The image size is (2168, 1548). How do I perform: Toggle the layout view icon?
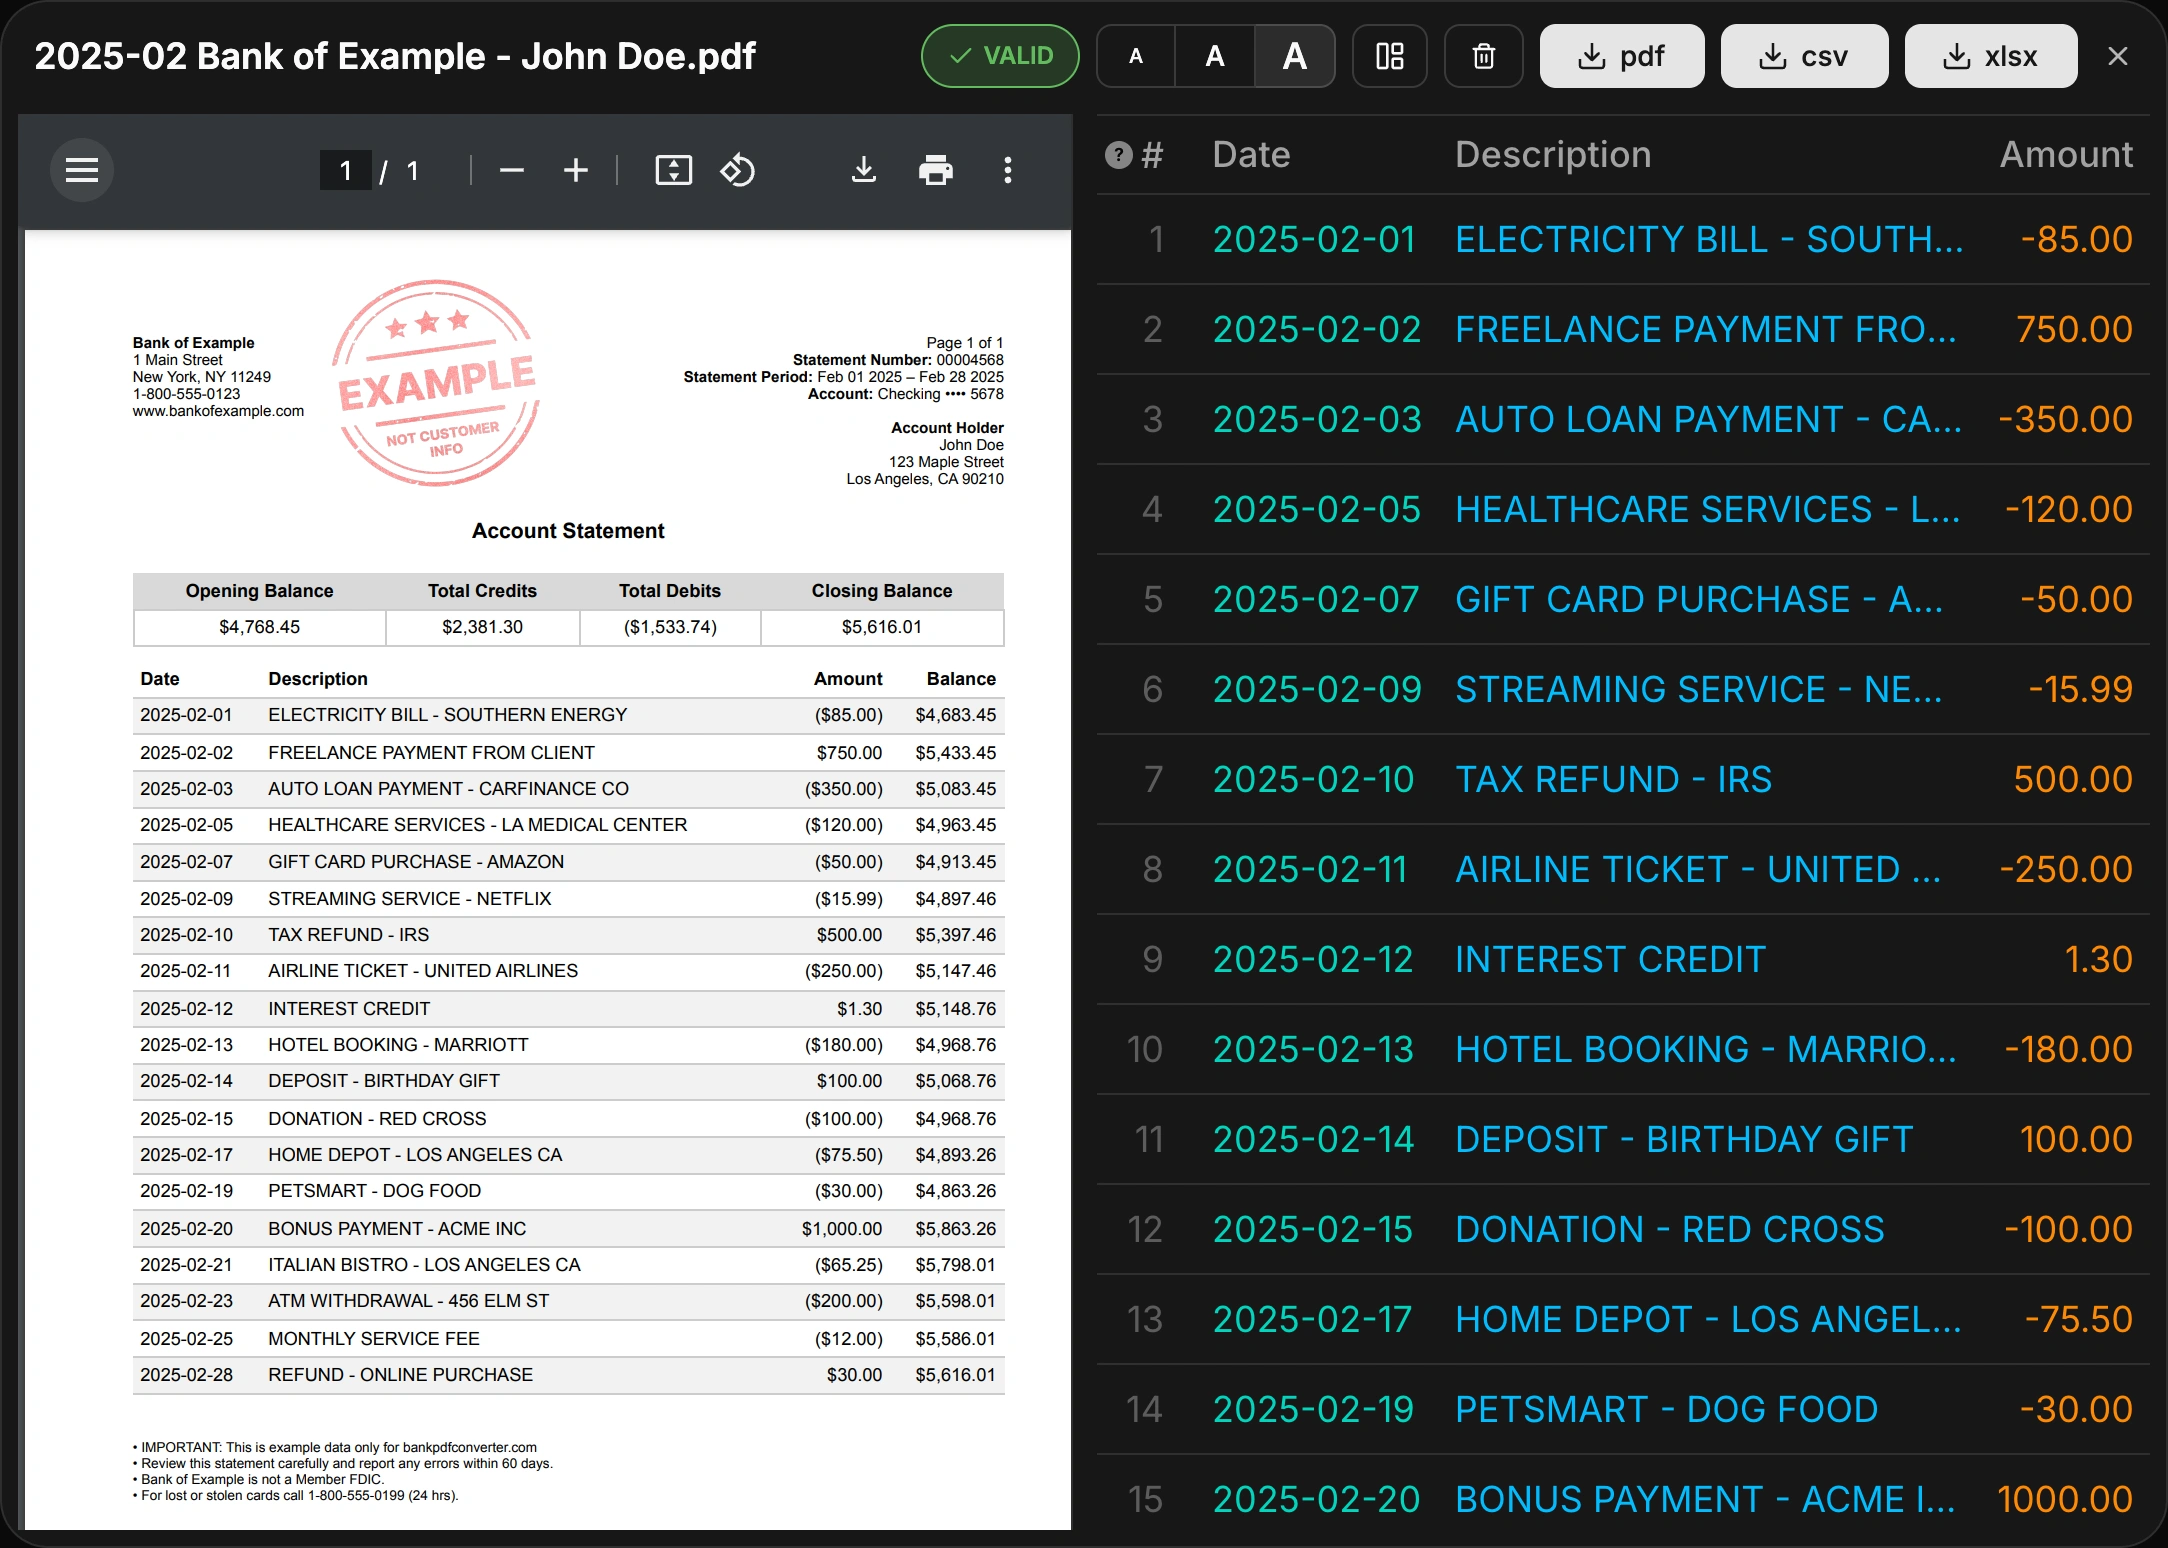coord(1390,56)
